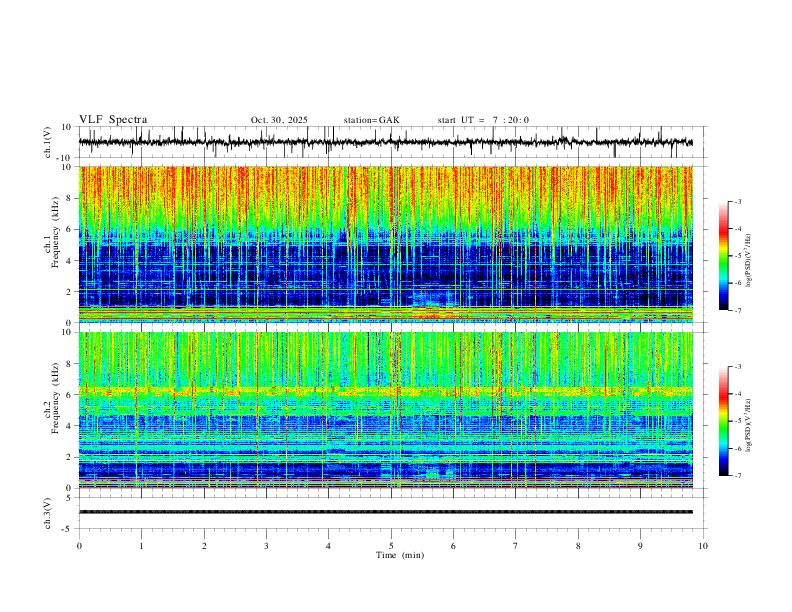
Task: Click the "8" frequency tick of ch.1 spectrogram
Action: pyautogui.click(x=69, y=198)
